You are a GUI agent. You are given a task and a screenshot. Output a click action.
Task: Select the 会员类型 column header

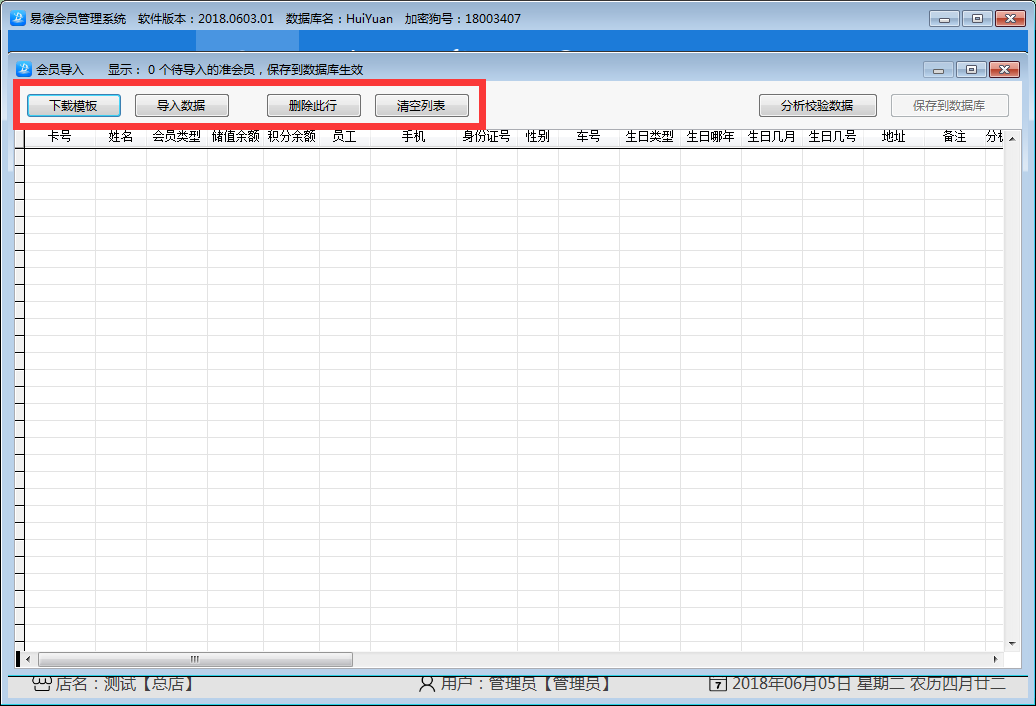point(176,137)
